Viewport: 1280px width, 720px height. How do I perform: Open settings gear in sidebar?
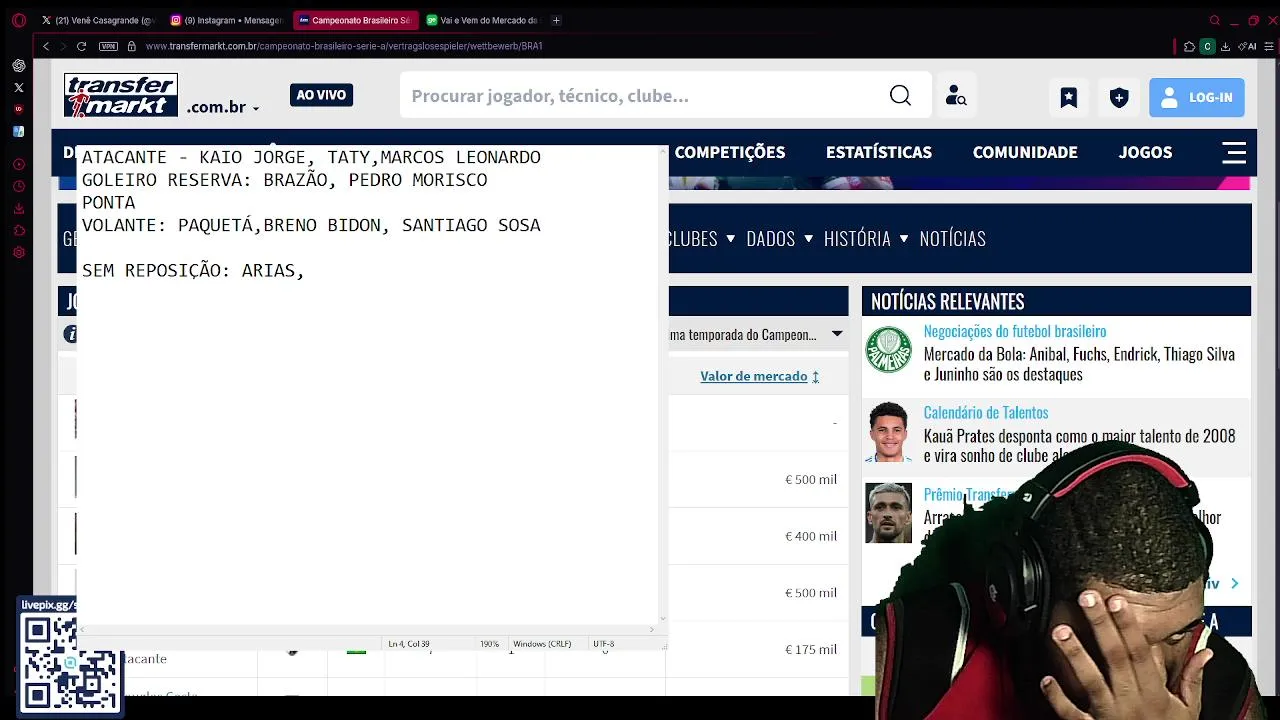(19, 252)
